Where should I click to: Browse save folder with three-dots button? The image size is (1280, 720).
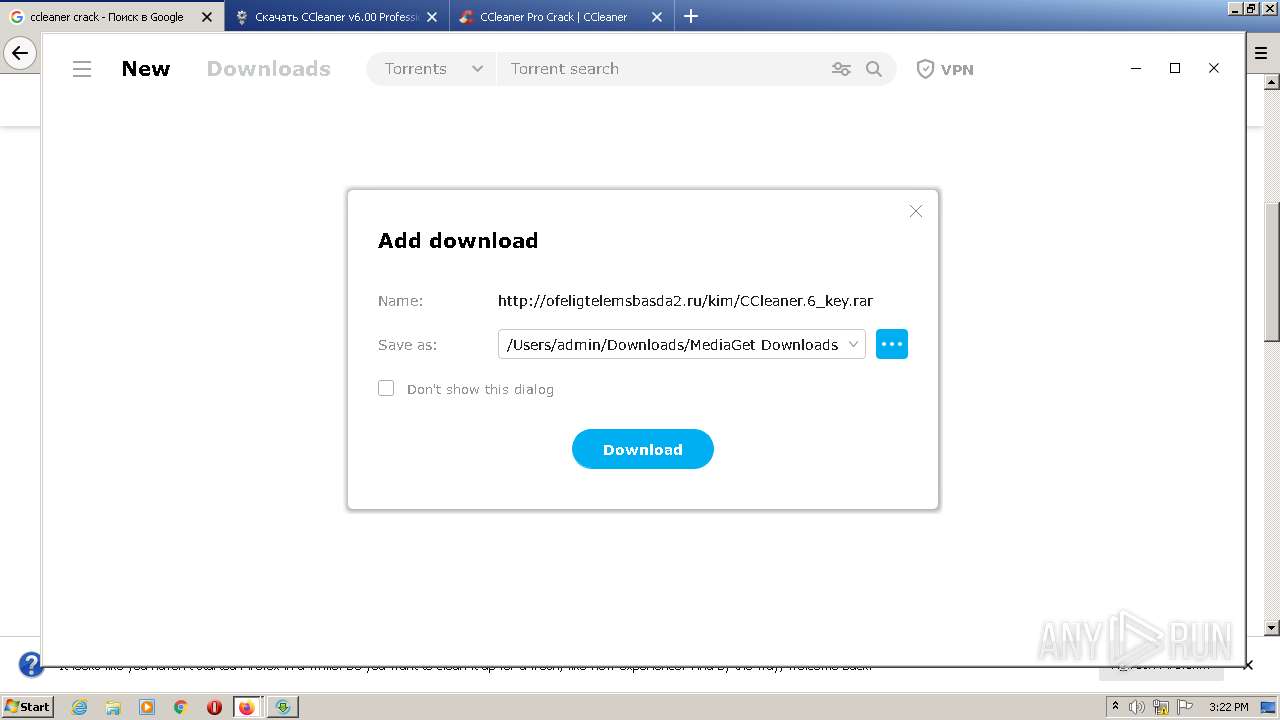pyautogui.click(x=892, y=344)
